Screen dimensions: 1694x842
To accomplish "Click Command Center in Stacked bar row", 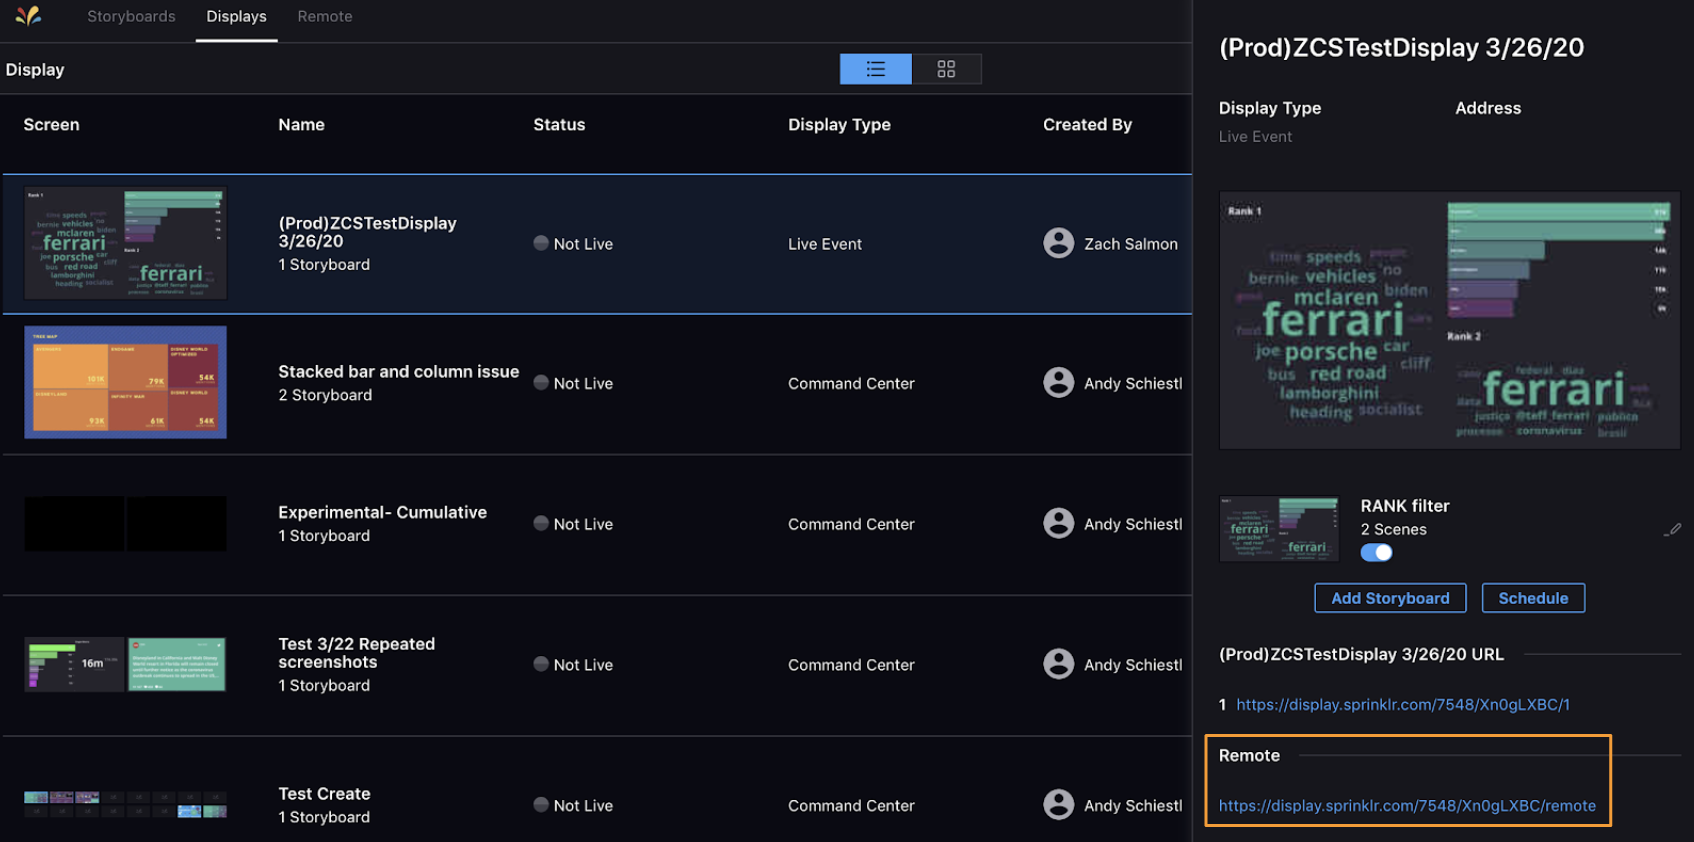I will (x=851, y=384).
